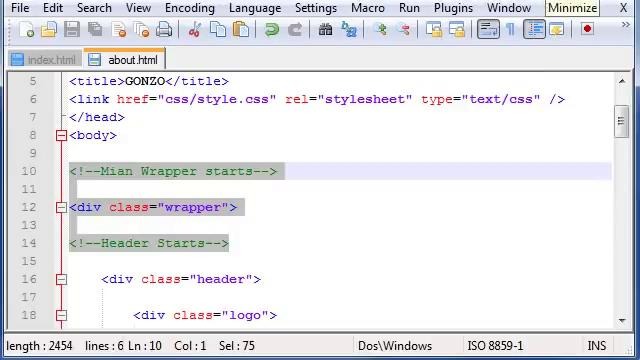The height and width of the screenshot is (360, 640).
Task: Click the user defined language icon
Action: (557, 29)
